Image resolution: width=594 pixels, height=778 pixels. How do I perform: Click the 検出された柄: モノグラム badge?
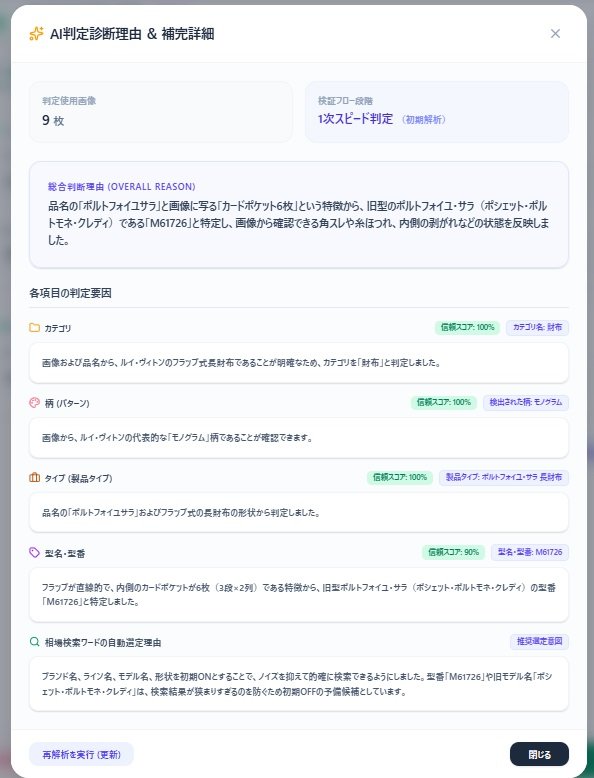[526, 402]
